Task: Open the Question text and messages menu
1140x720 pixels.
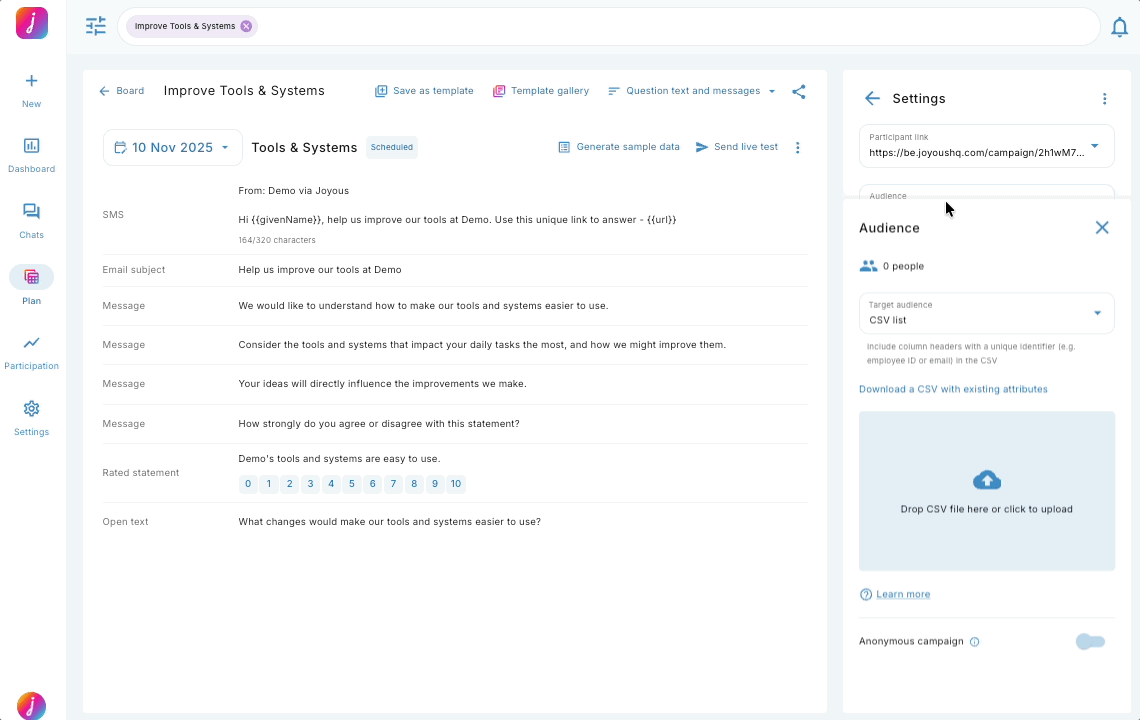Action: tap(691, 90)
